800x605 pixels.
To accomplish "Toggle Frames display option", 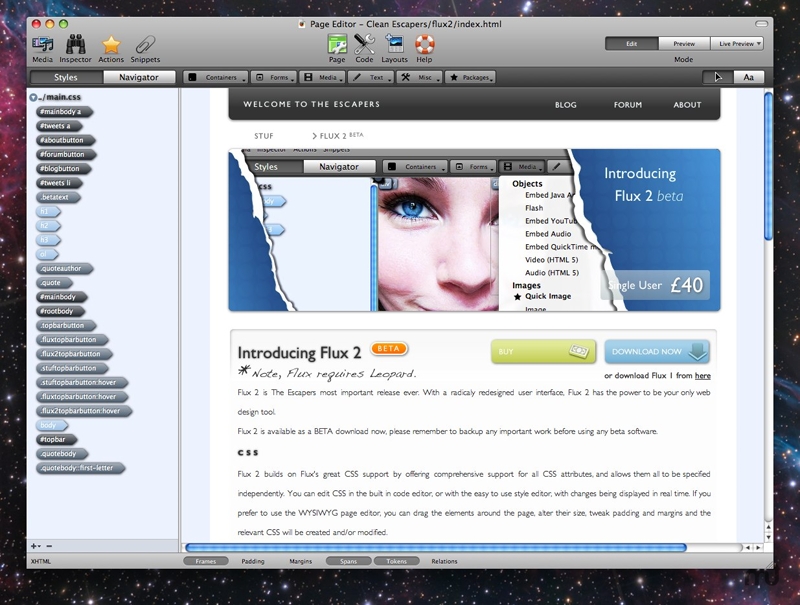I will 206,561.
